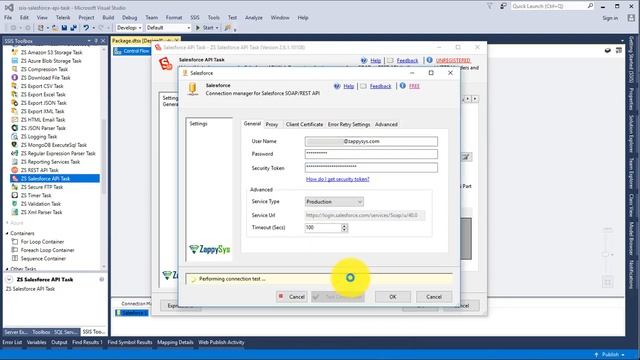Click the Sequence Container icon

[15, 258]
